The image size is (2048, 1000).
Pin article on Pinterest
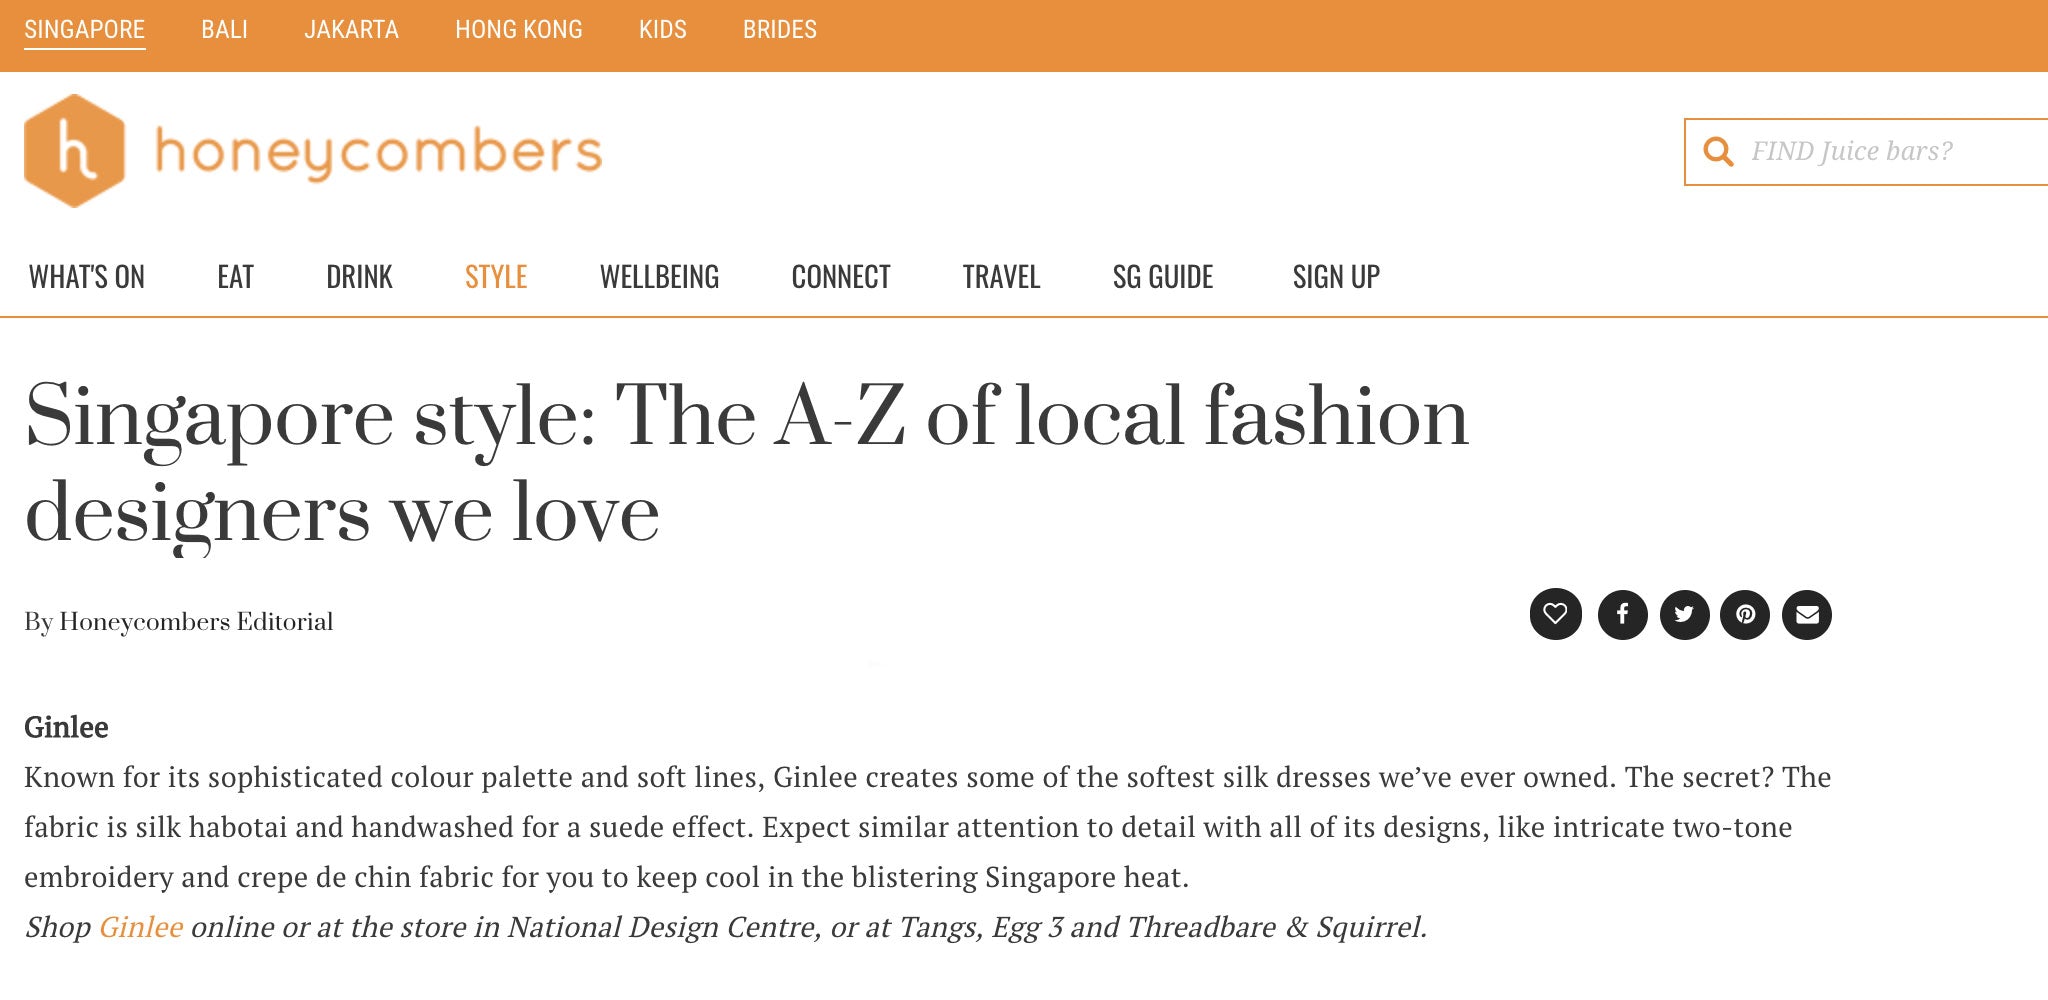[1745, 614]
